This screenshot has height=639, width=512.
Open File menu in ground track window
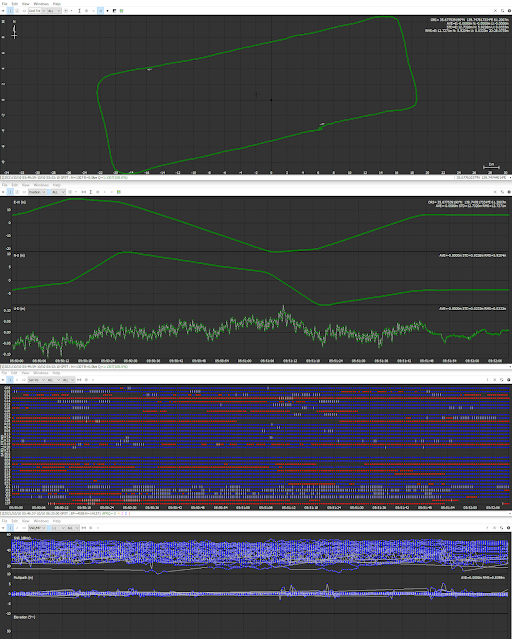(4, 4)
